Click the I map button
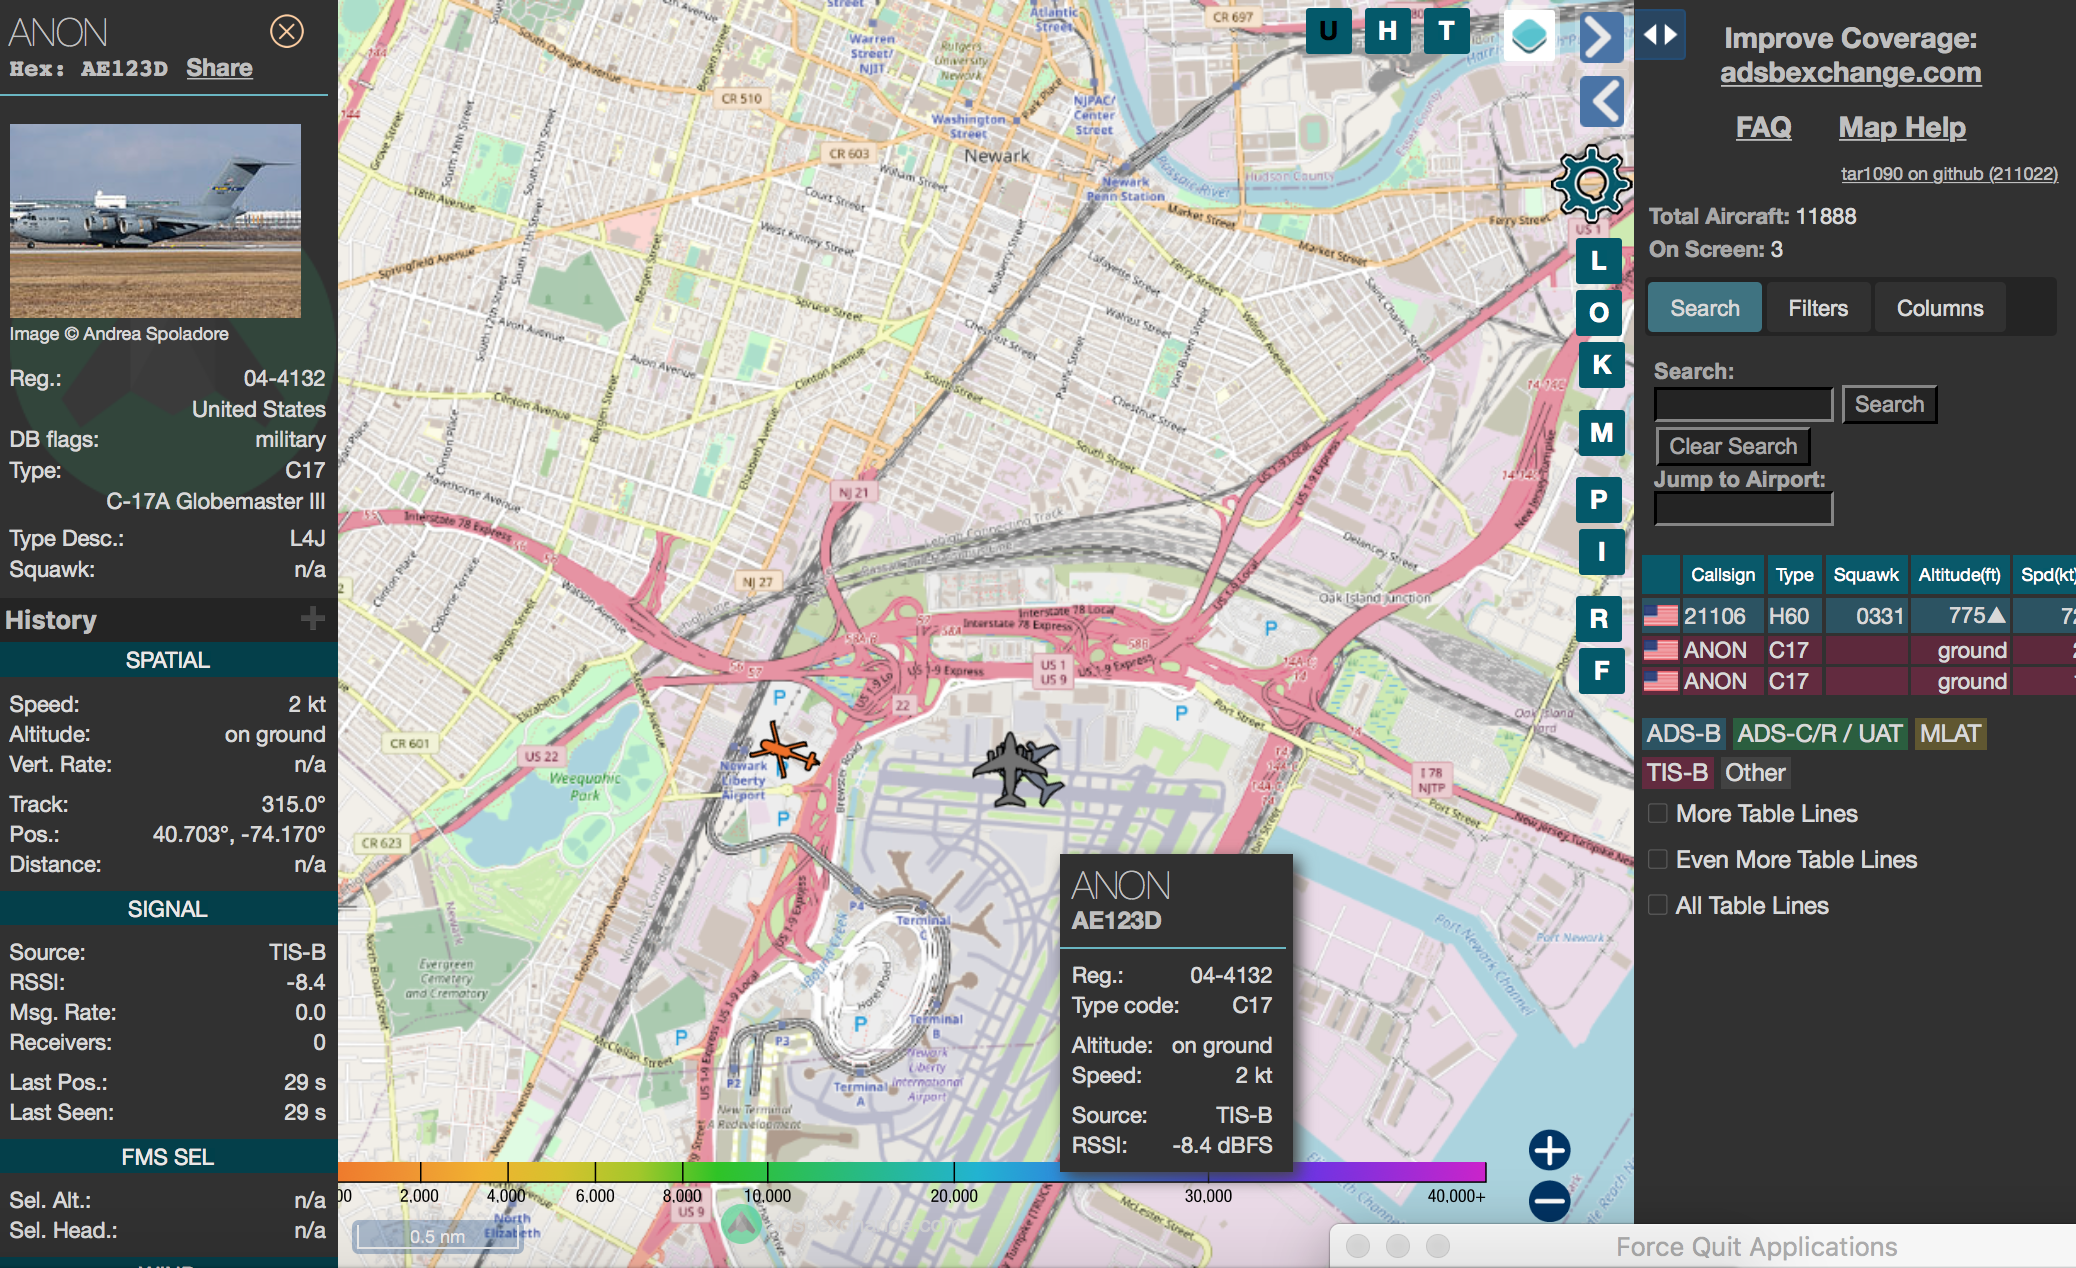 click(x=1601, y=552)
